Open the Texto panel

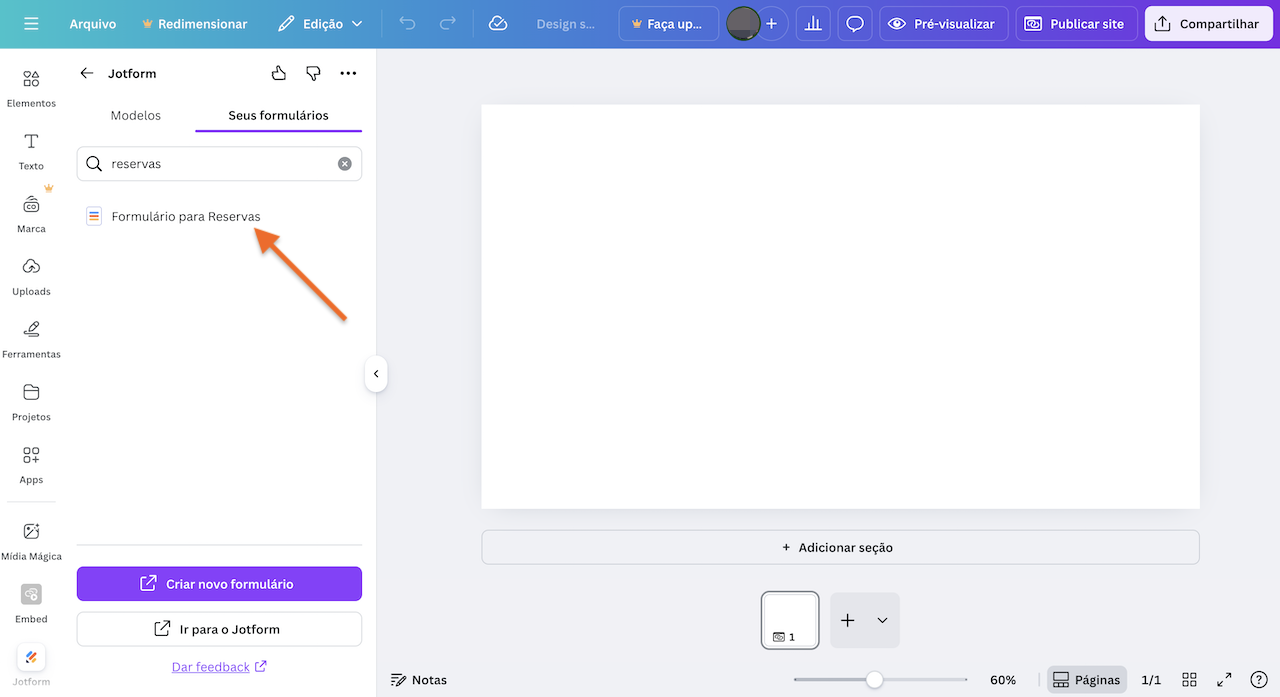coord(31,152)
